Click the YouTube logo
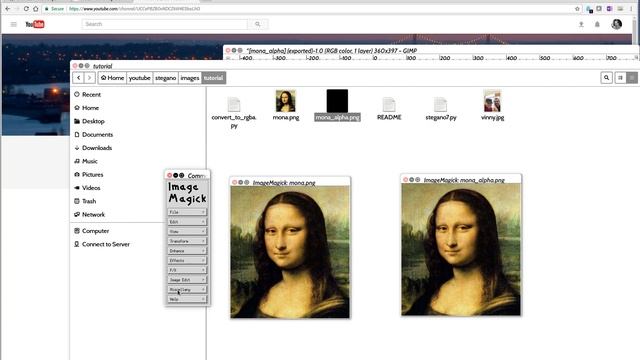The width and height of the screenshot is (640, 360). (35, 24)
